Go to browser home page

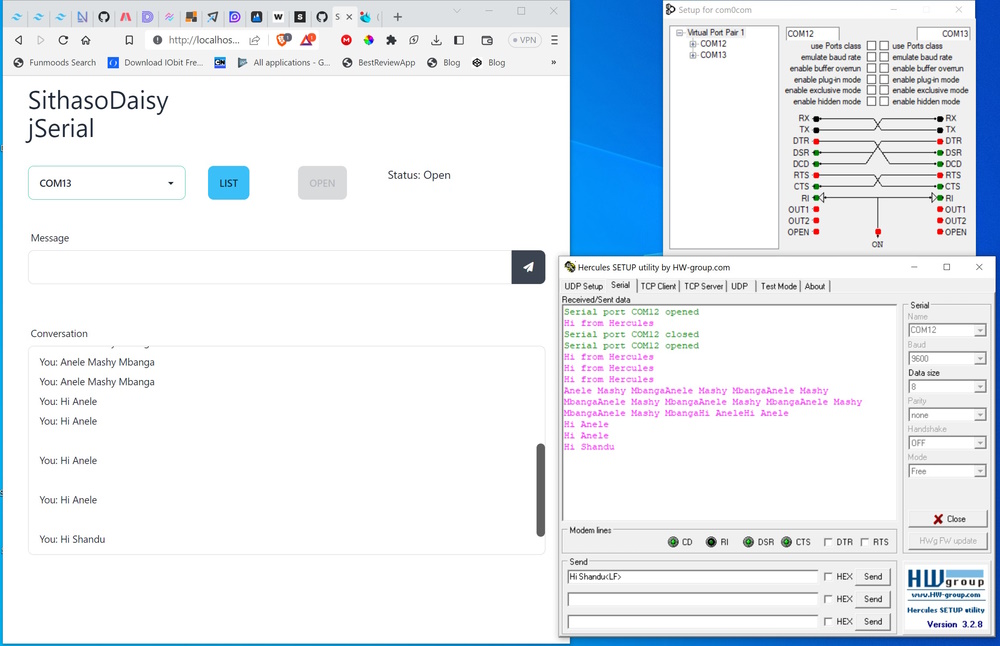(85, 40)
